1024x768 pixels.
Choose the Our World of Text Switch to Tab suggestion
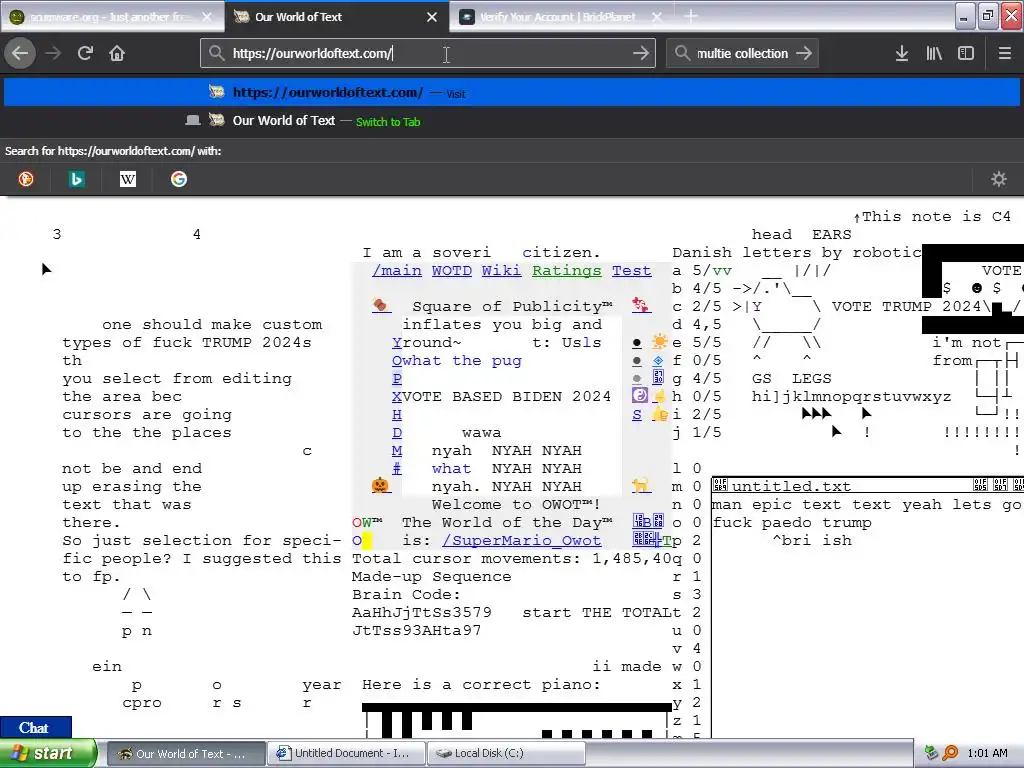point(512,121)
